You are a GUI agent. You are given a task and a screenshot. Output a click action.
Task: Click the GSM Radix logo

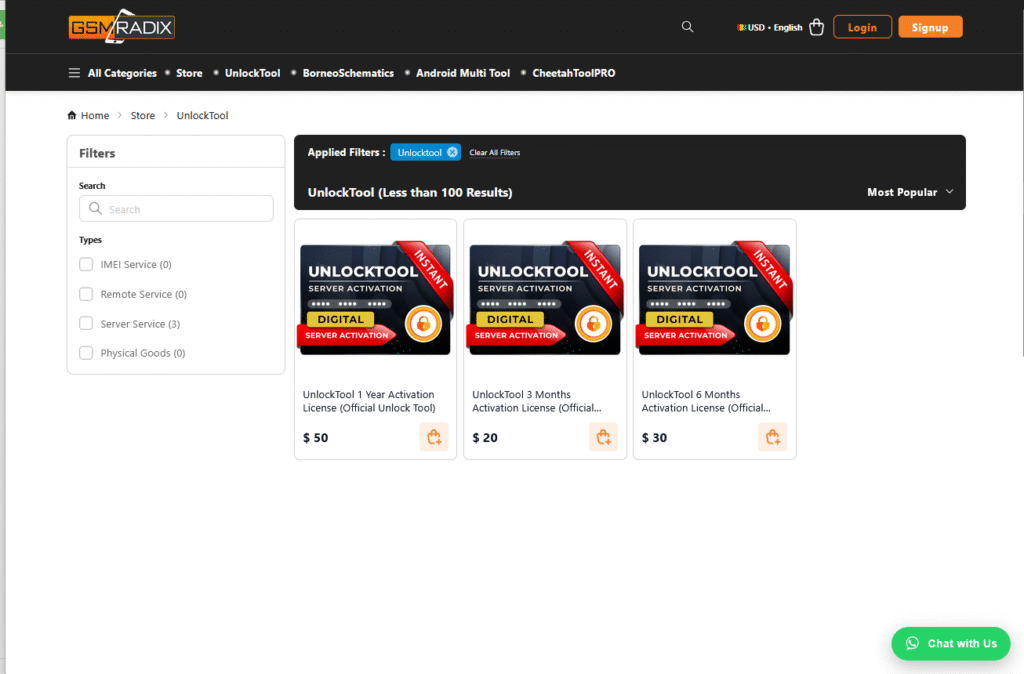point(121,28)
